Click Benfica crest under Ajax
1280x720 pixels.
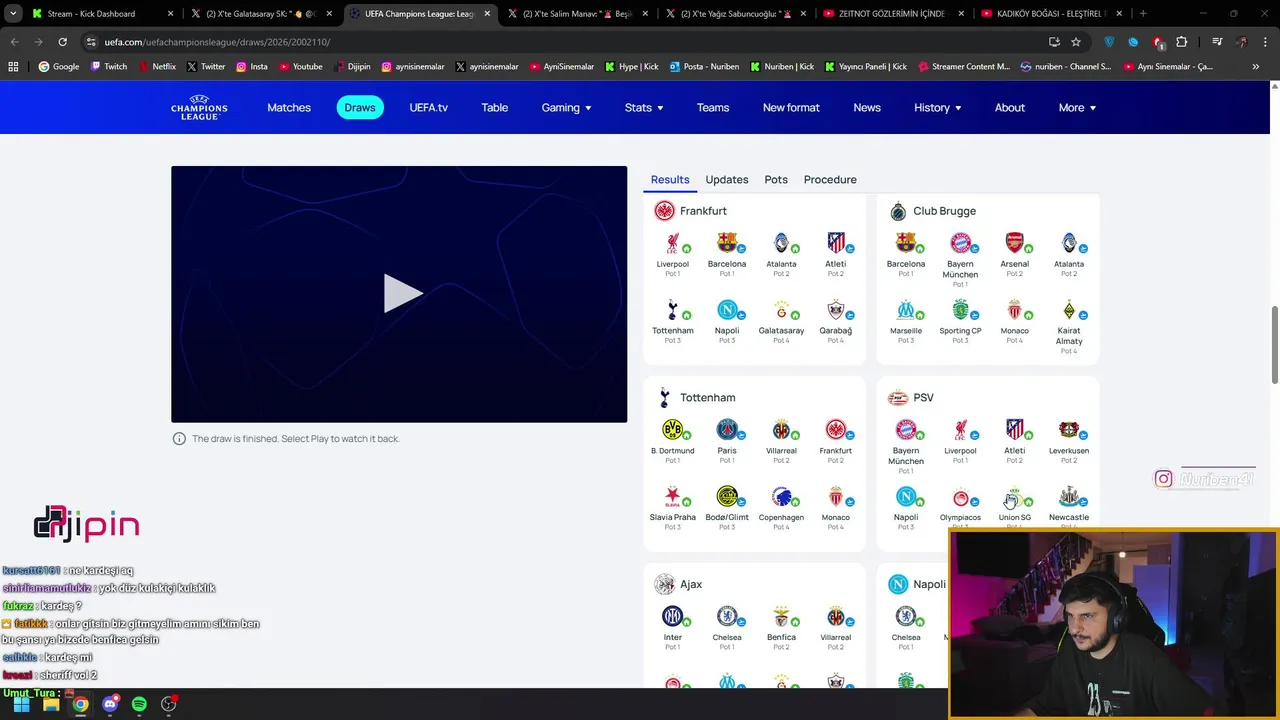pos(782,617)
